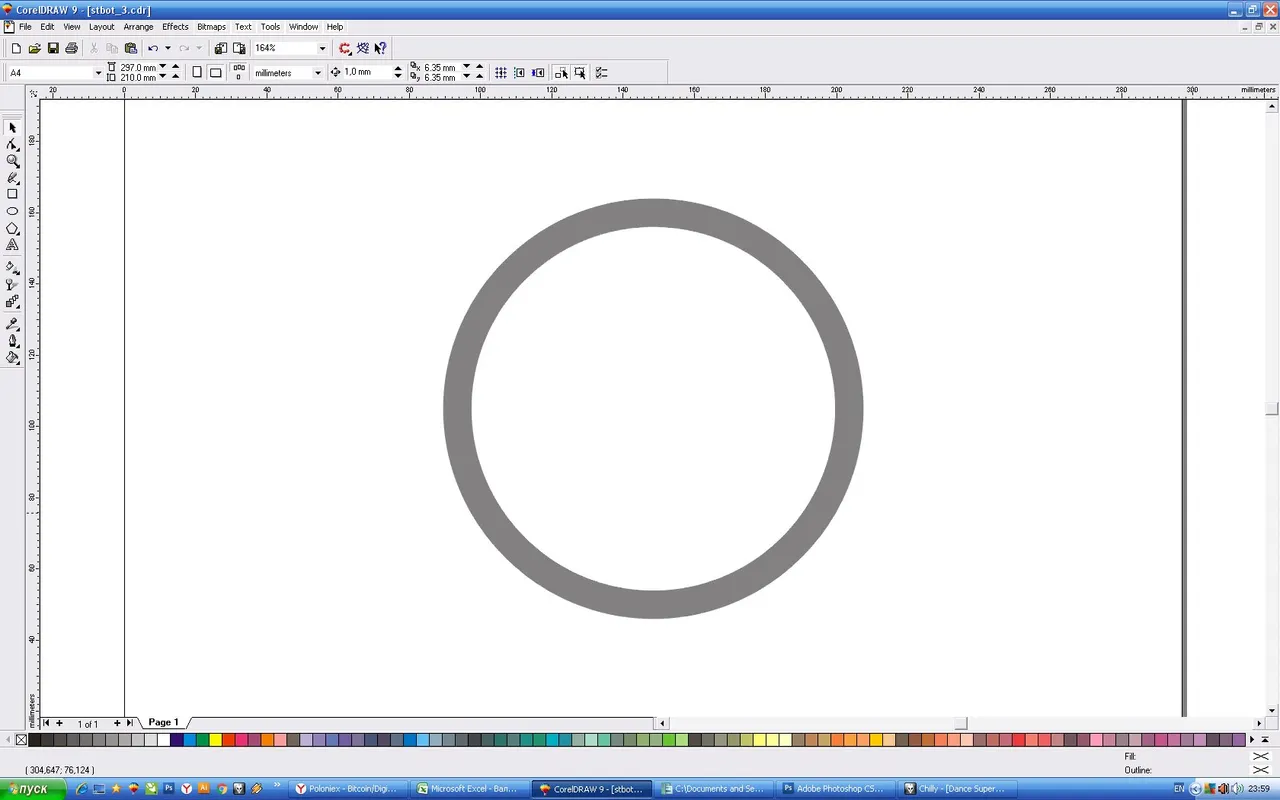Click the Undo arrow icon

tap(153, 48)
